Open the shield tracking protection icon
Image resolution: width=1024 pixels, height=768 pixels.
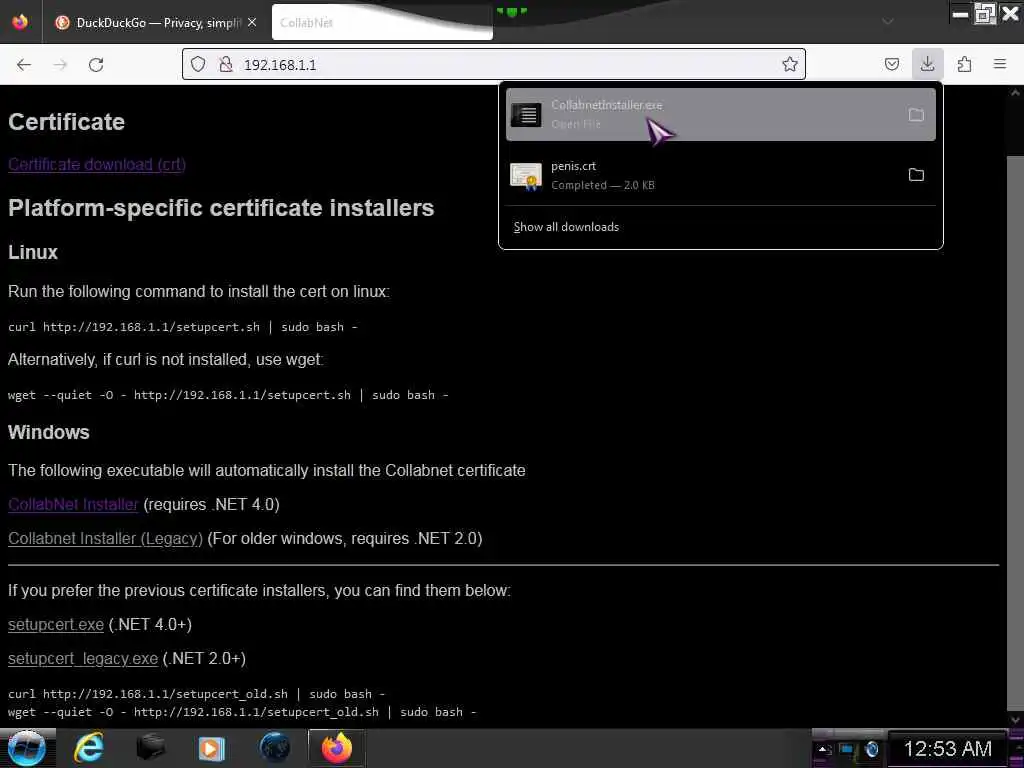click(x=198, y=64)
